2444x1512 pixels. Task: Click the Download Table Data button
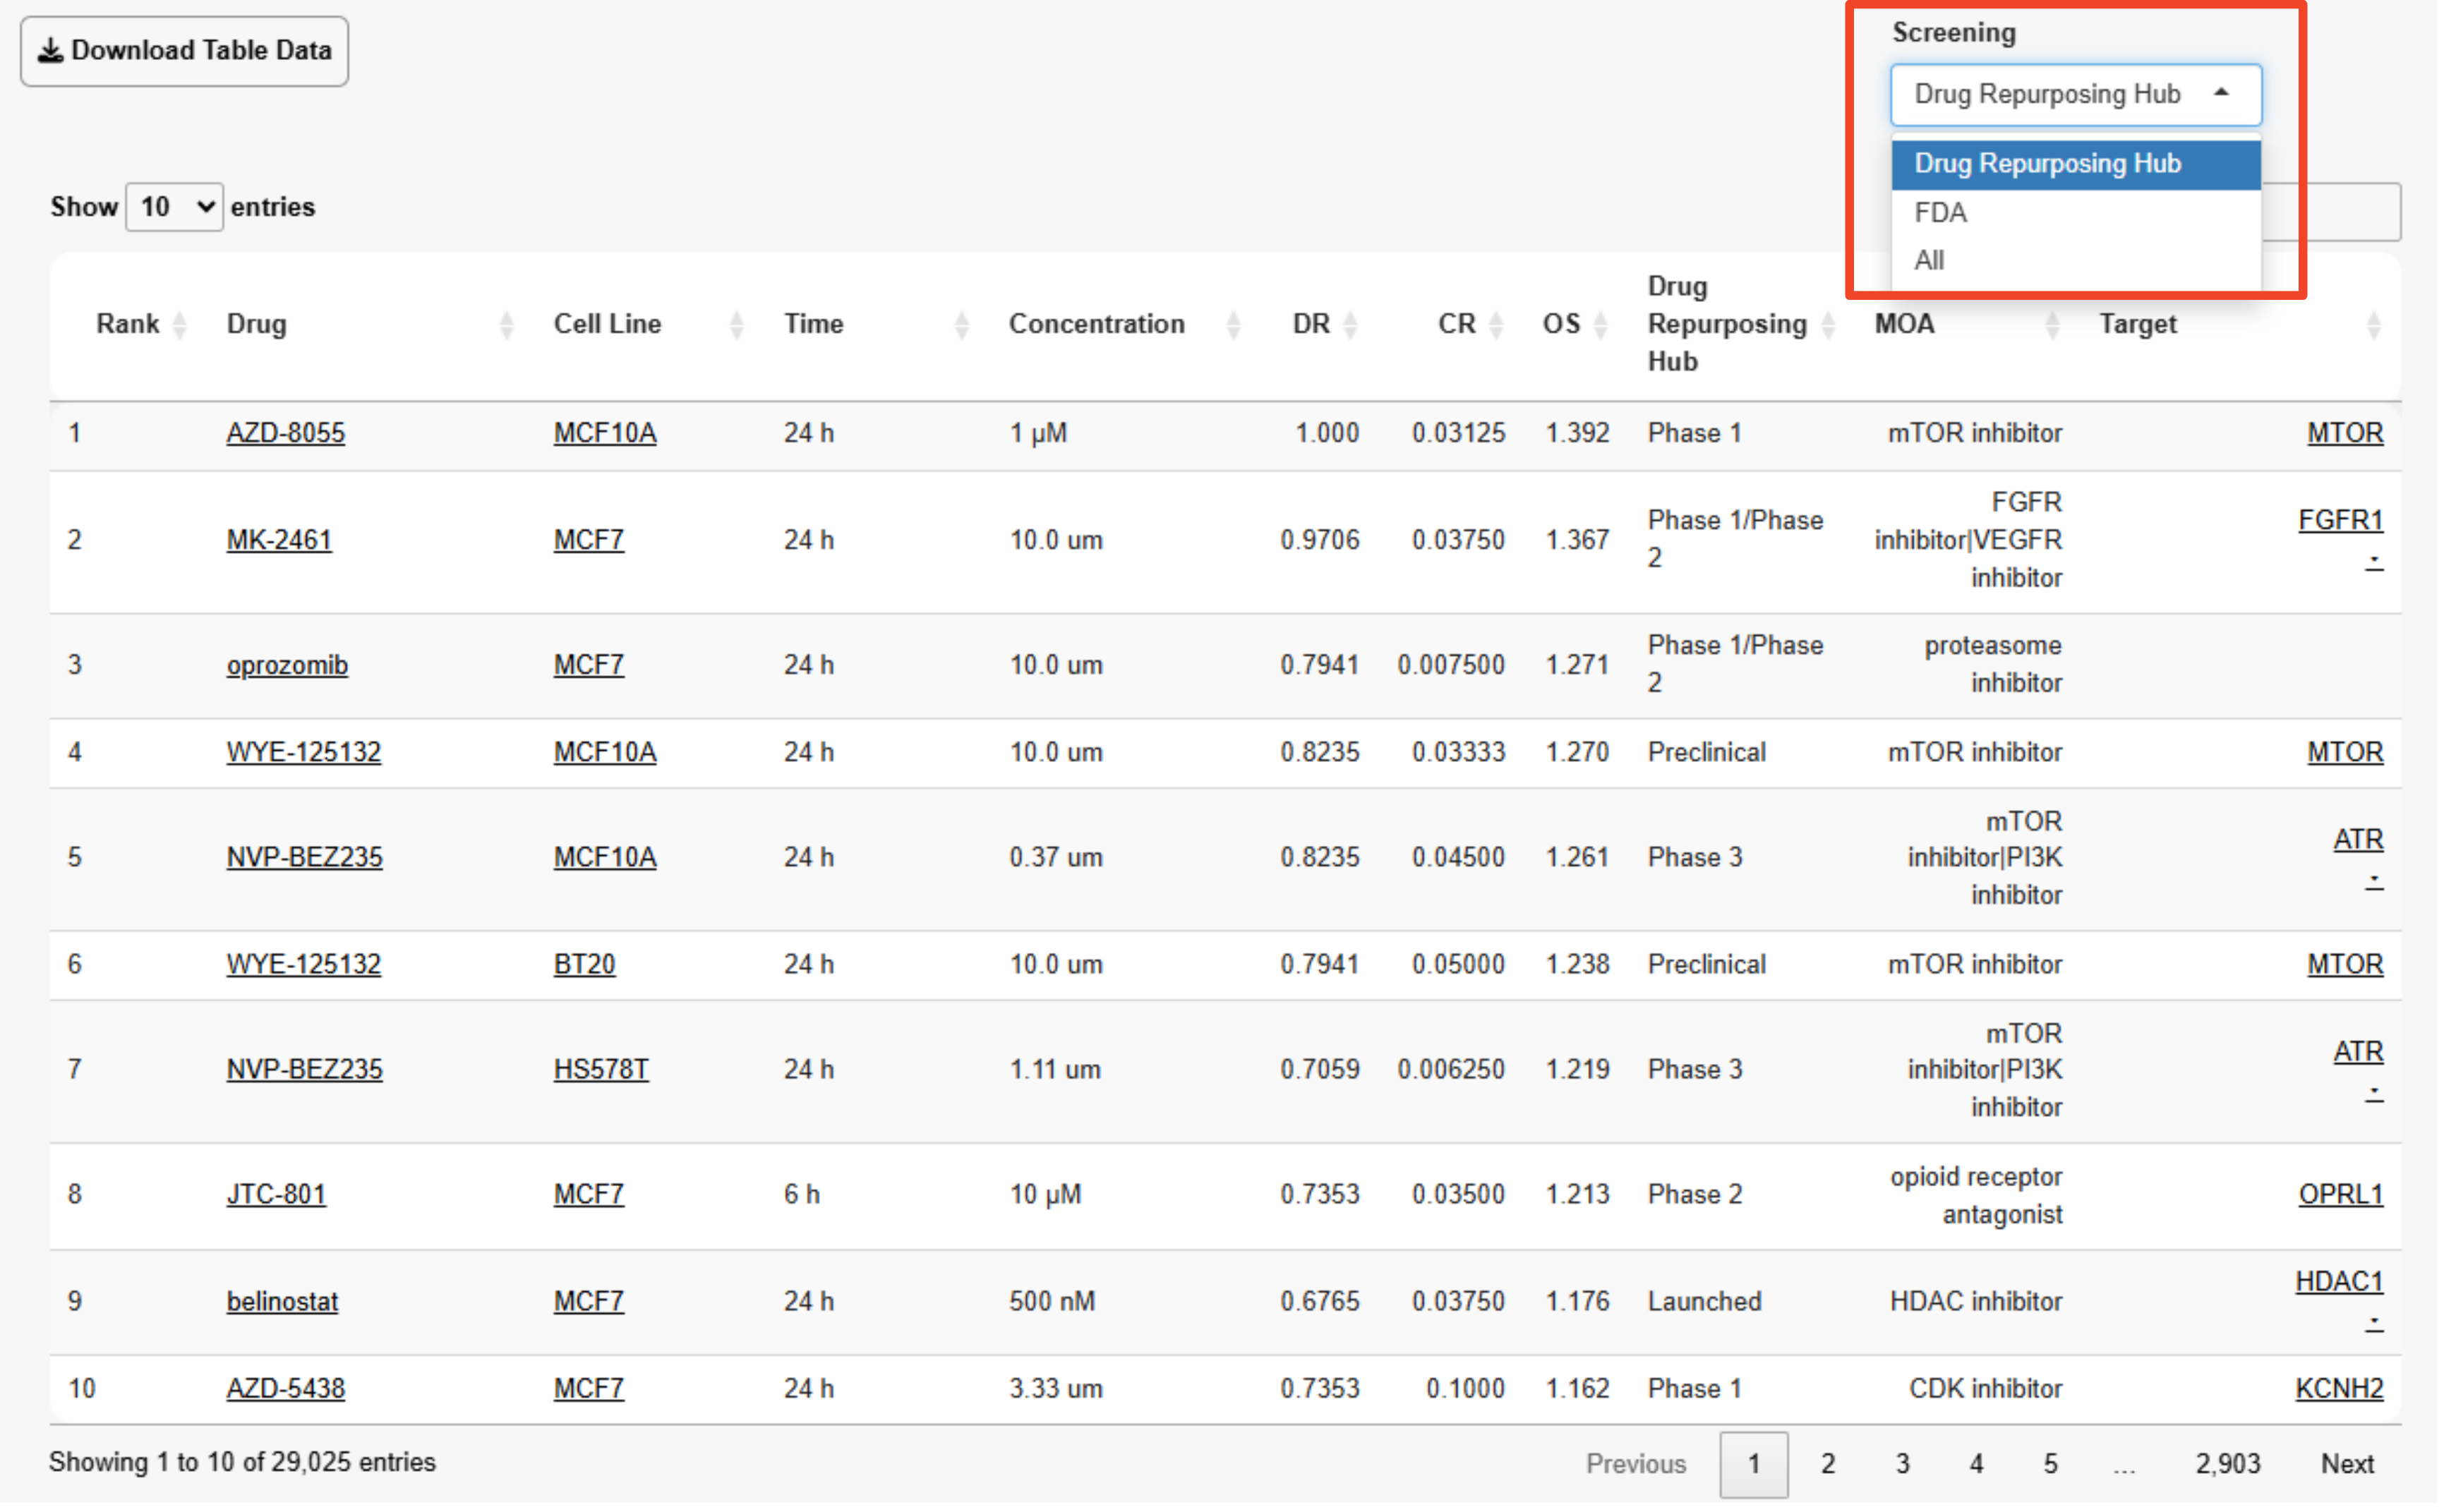click(x=184, y=51)
